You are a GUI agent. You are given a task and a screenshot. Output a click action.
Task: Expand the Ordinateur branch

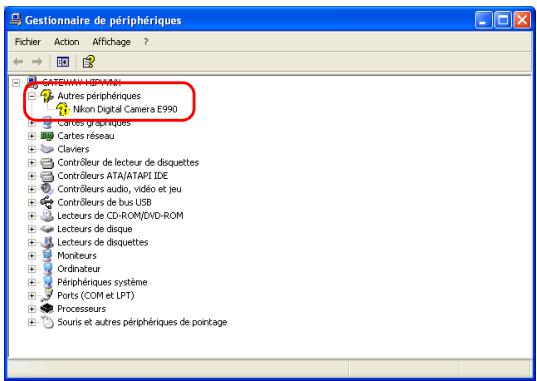(x=32, y=269)
